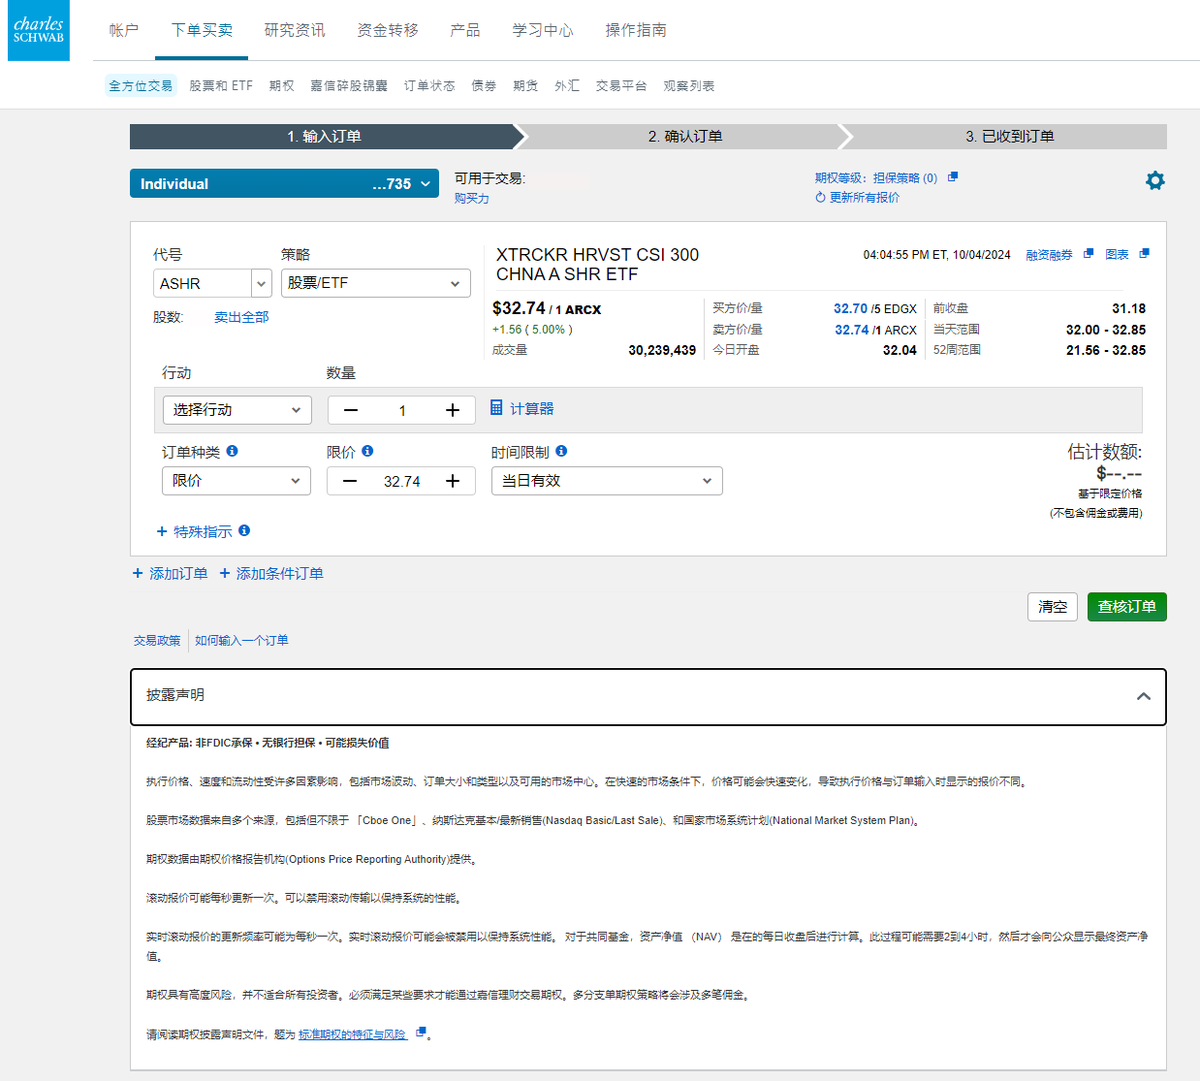The height and width of the screenshot is (1081, 1200).
Task: Open the settings gear icon
Action: tap(1155, 181)
